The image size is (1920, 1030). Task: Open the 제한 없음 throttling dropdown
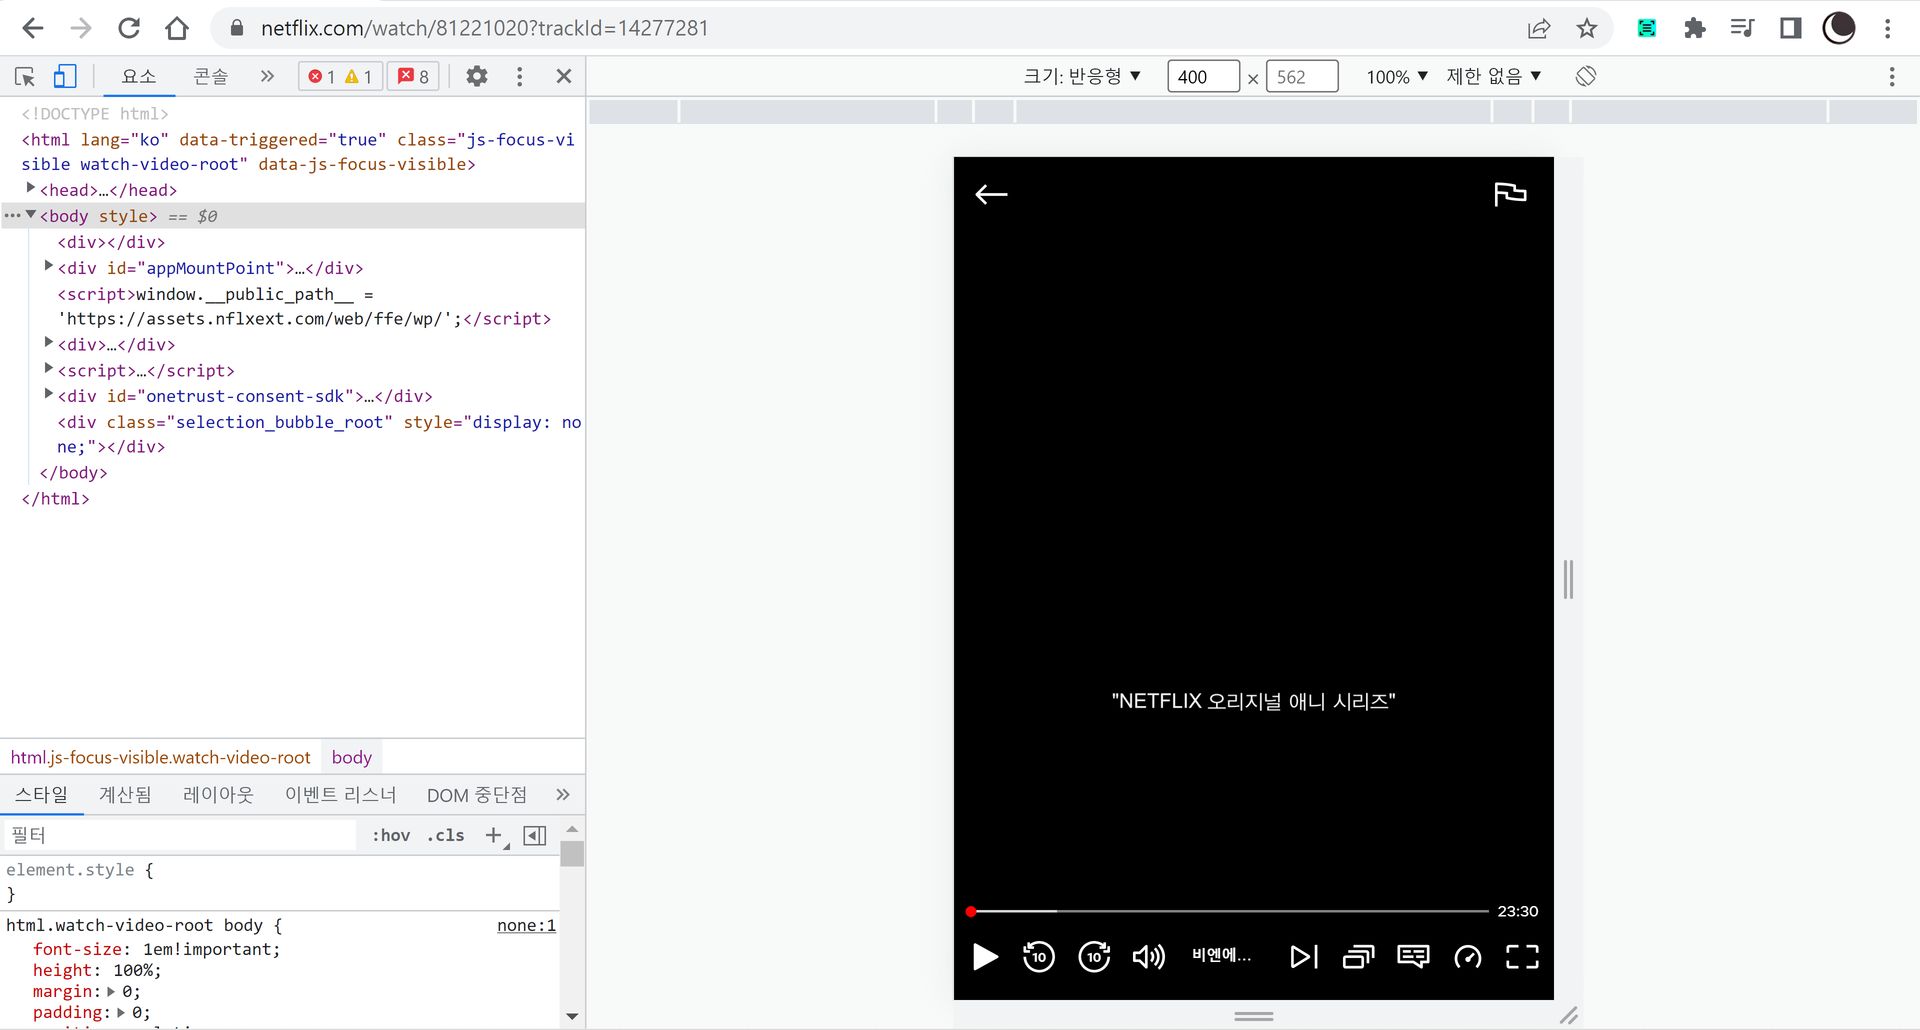[x=1494, y=76]
